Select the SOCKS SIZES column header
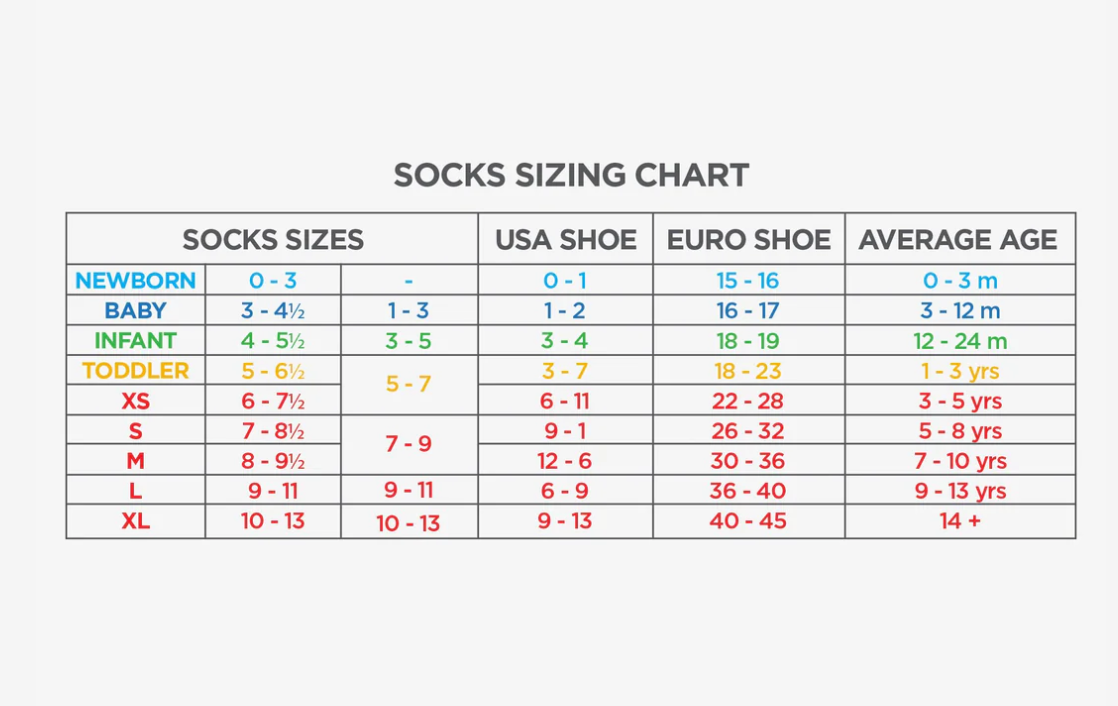This screenshot has height=706, width=1118. [x=272, y=240]
